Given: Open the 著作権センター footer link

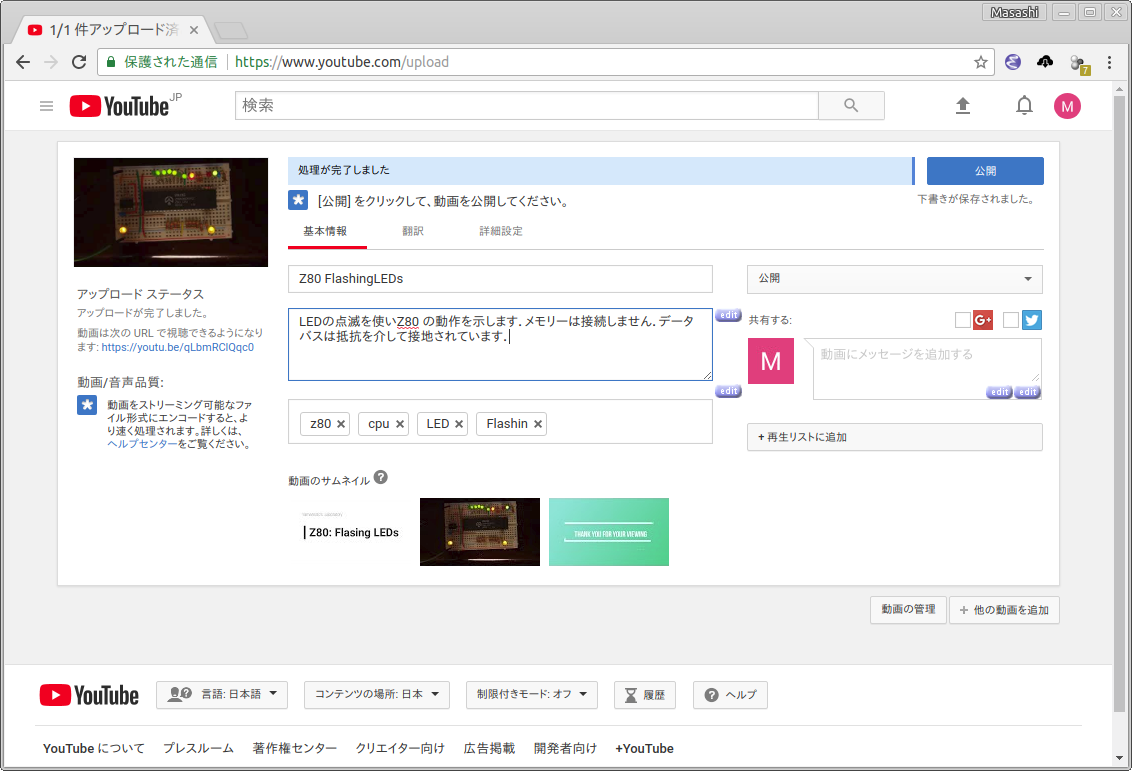Looking at the screenshot, I should tap(295, 749).
